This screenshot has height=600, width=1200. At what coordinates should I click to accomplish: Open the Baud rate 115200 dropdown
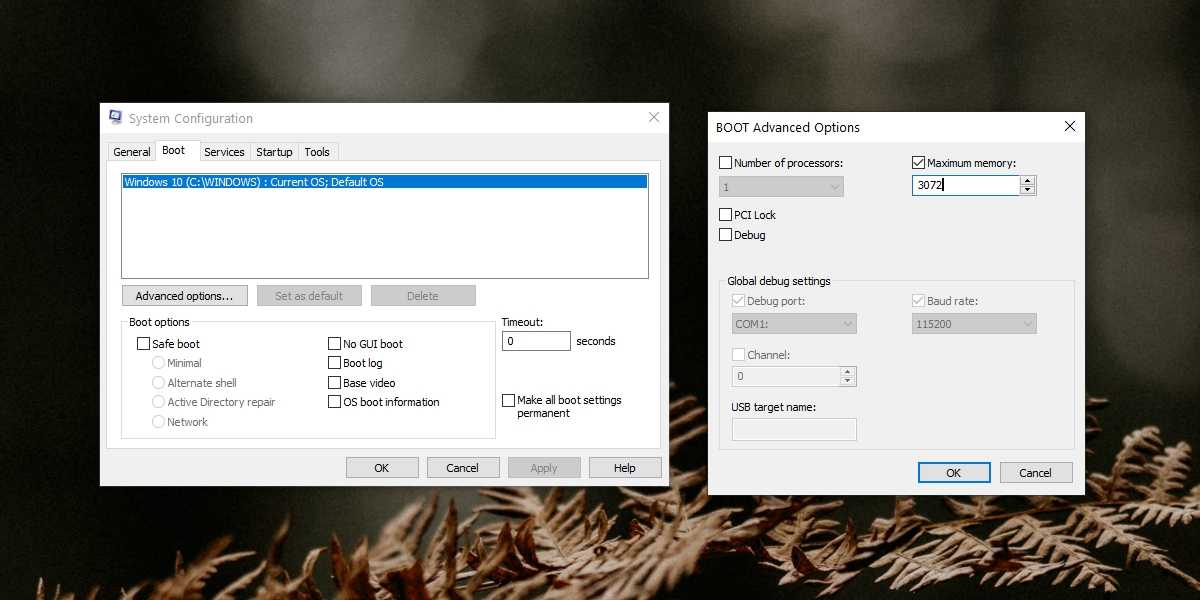[x=974, y=324]
